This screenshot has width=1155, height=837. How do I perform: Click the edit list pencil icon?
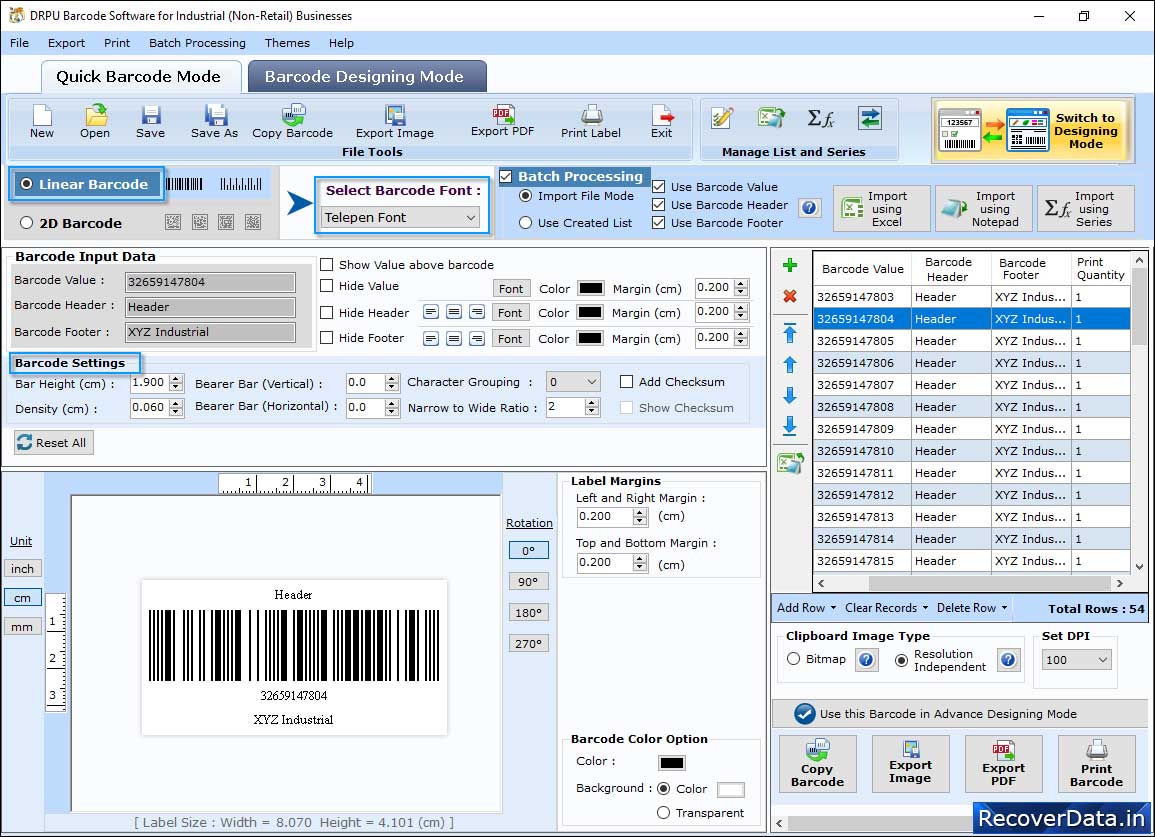[722, 118]
